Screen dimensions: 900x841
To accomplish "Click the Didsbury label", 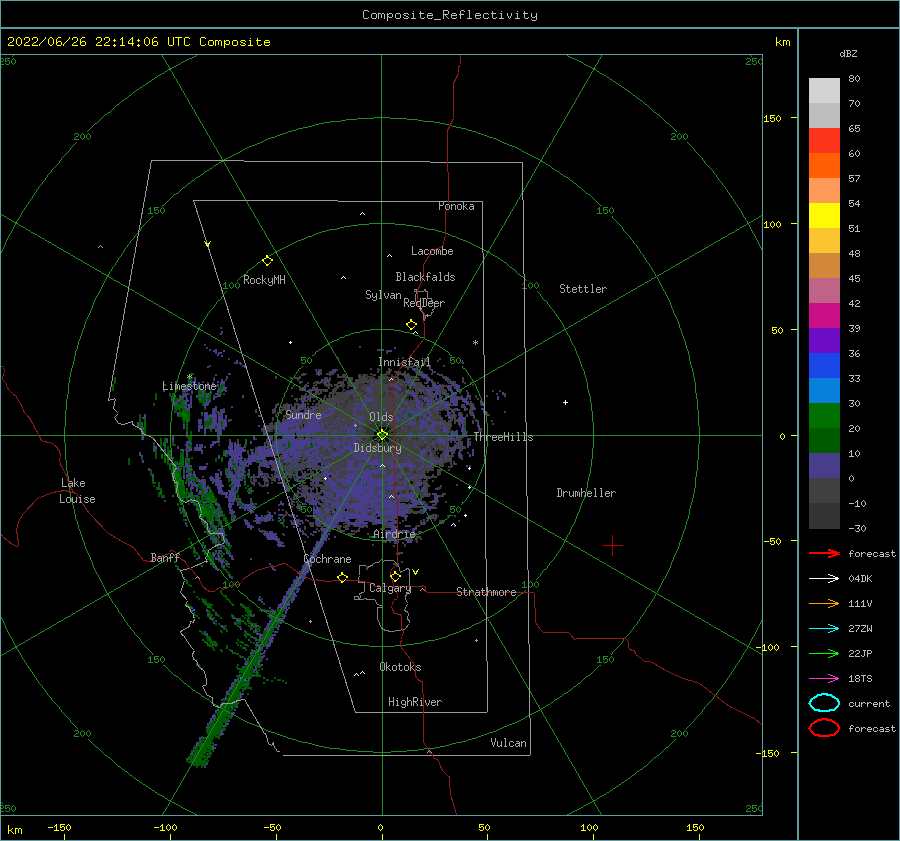I will 377,448.
